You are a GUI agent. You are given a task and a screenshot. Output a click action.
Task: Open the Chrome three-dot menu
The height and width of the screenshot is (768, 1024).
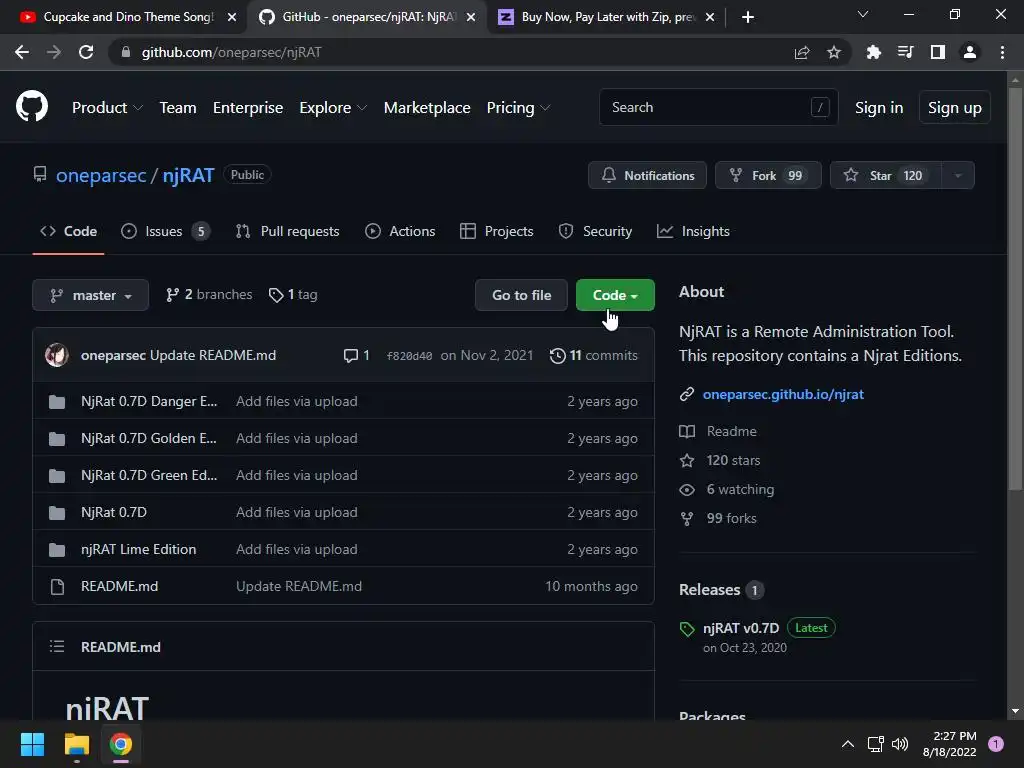[1002, 52]
